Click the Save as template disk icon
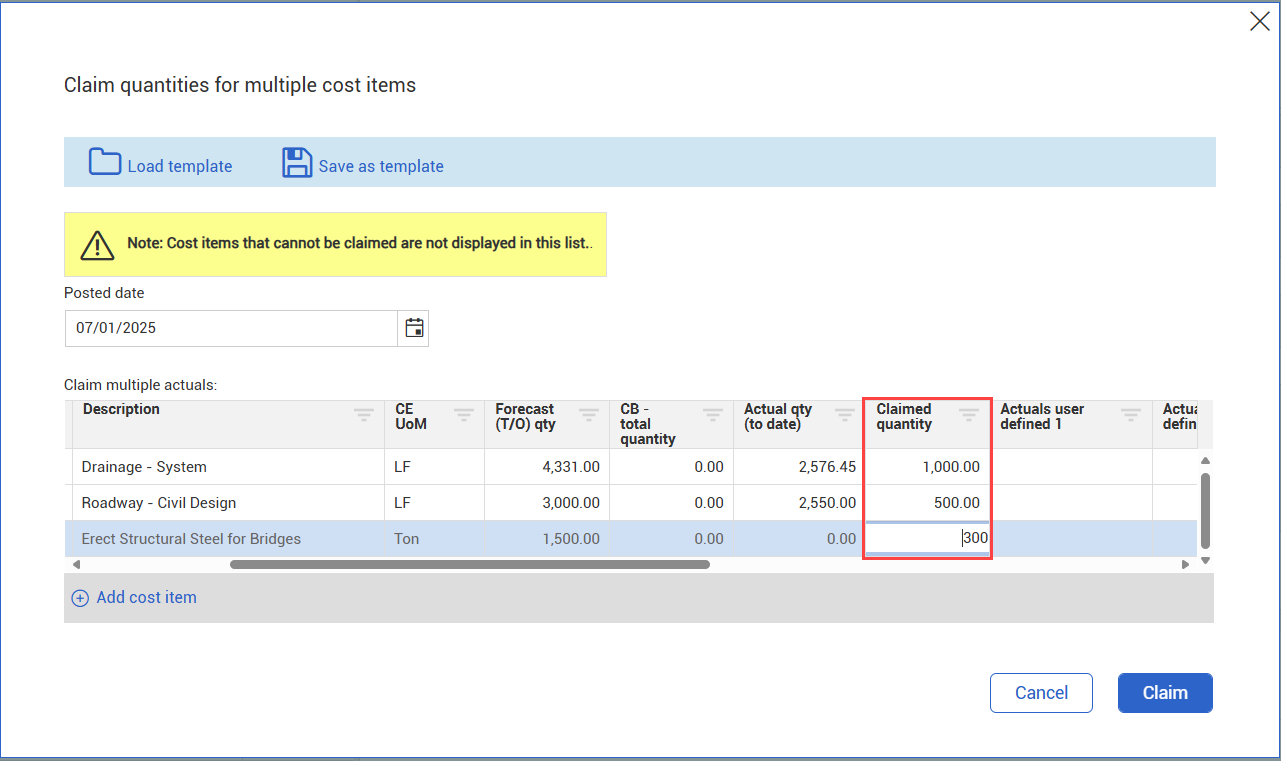The height and width of the screenshot is (761, 1281). 297,163
